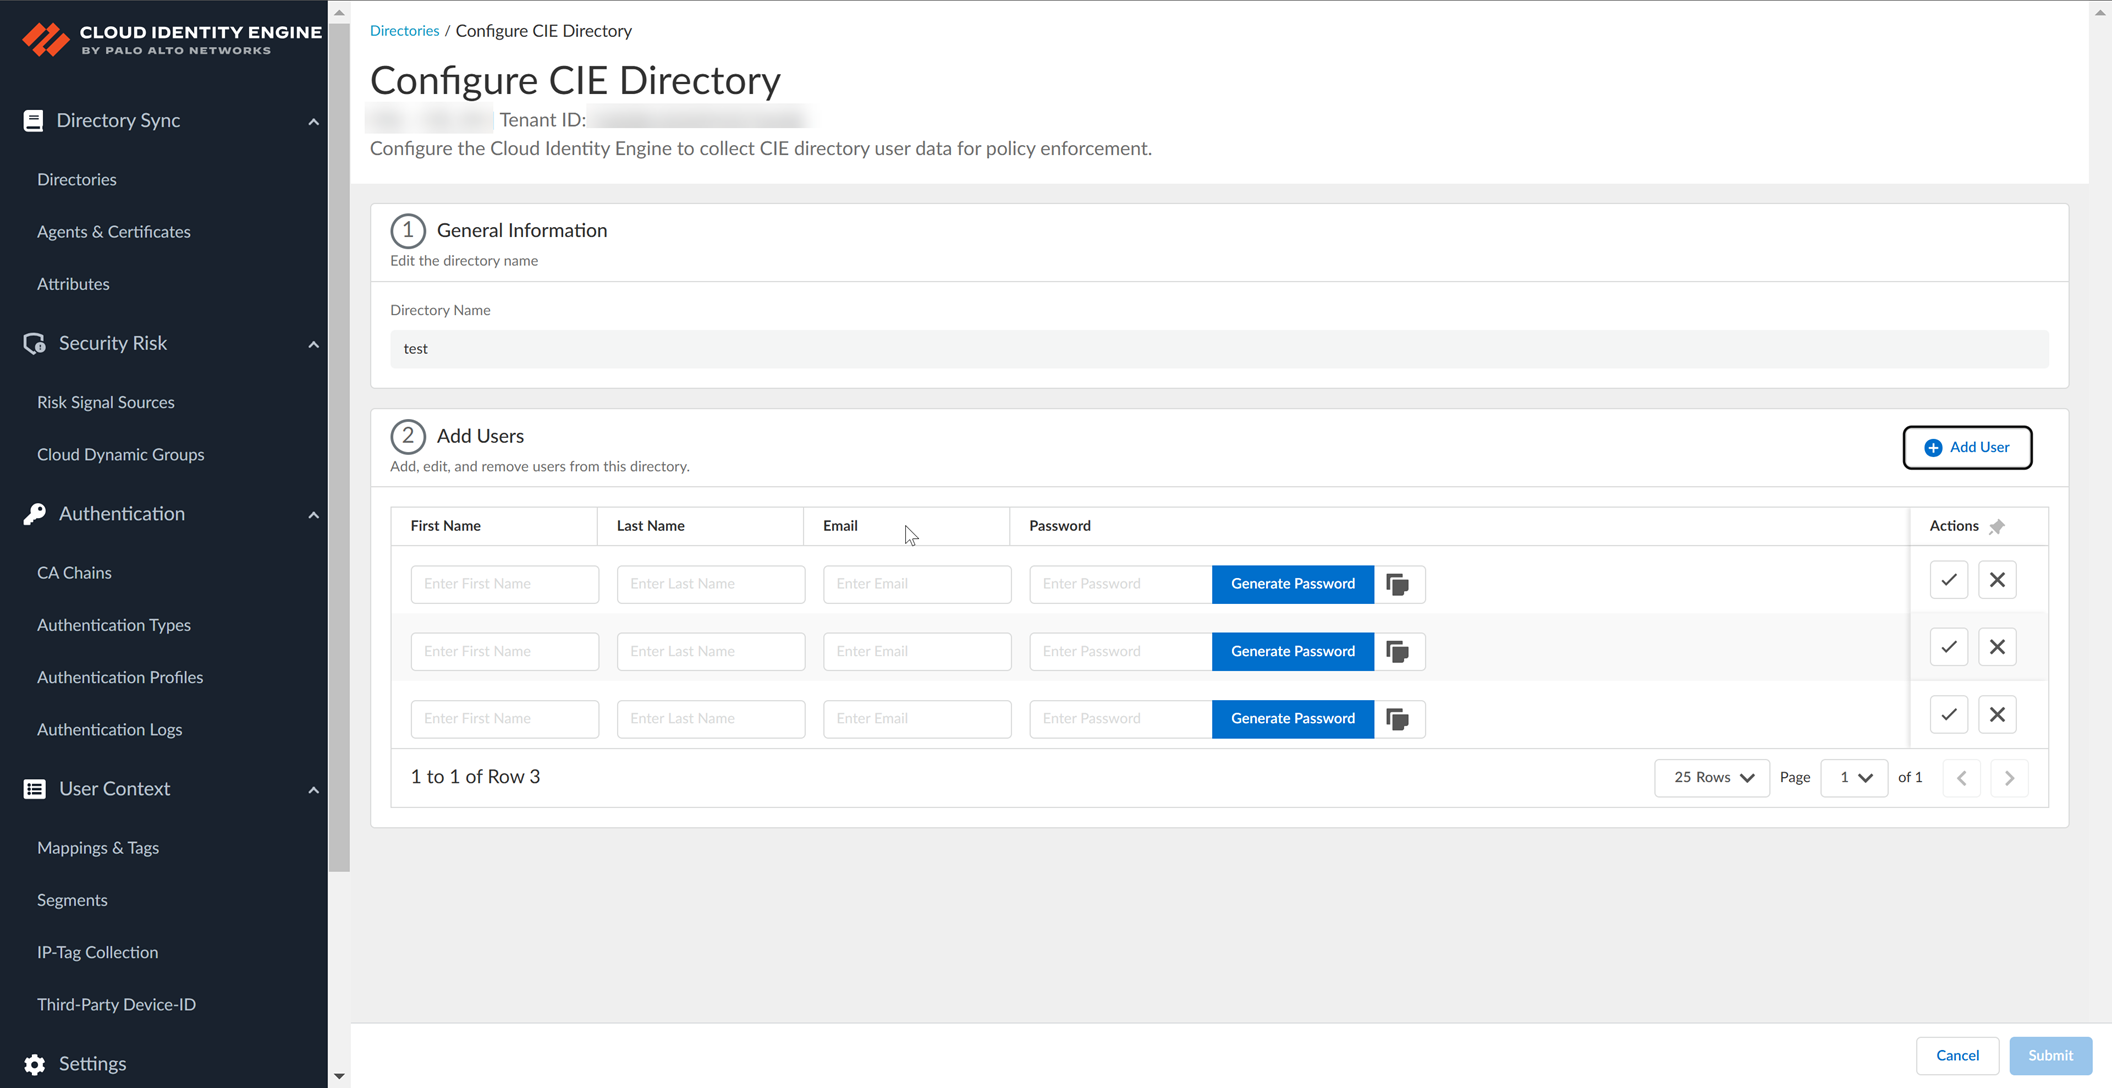
Task: Confirm first user row with checkmark
Action: click(1948, 580)
